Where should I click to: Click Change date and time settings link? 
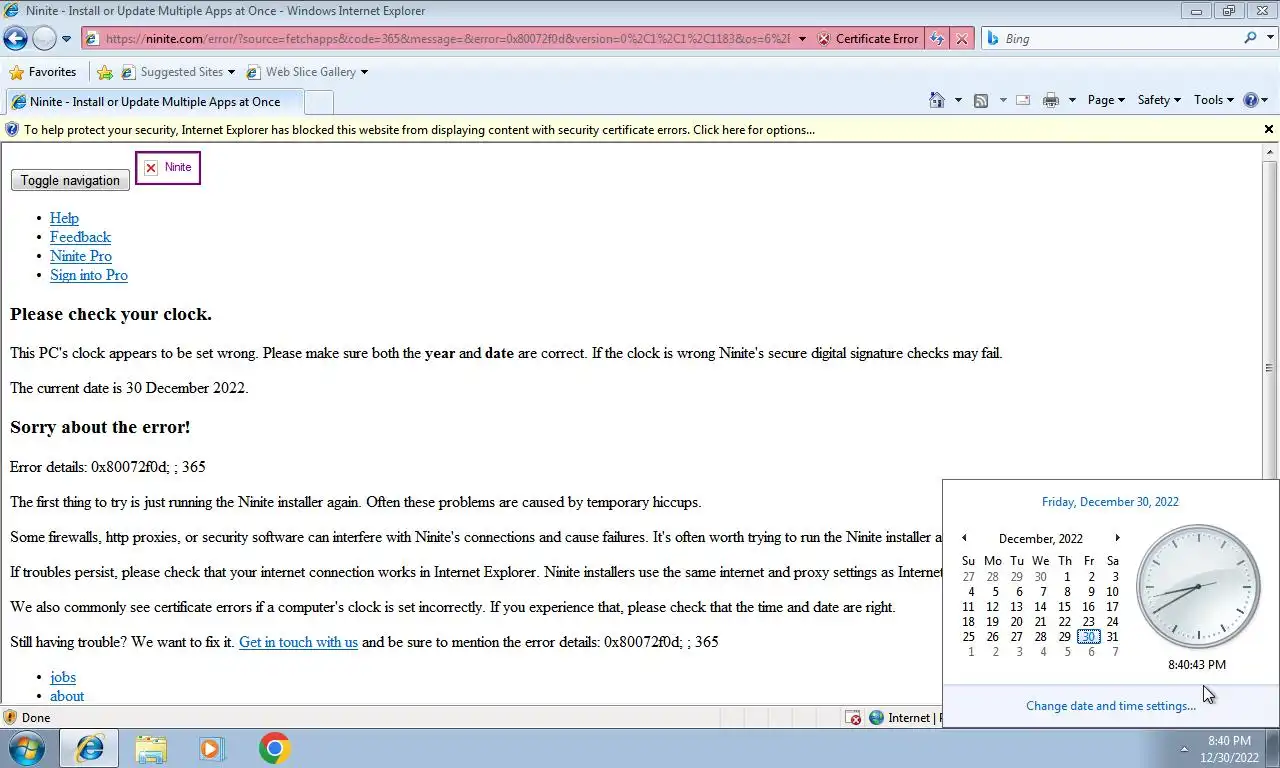click(x=1110, y=706)
